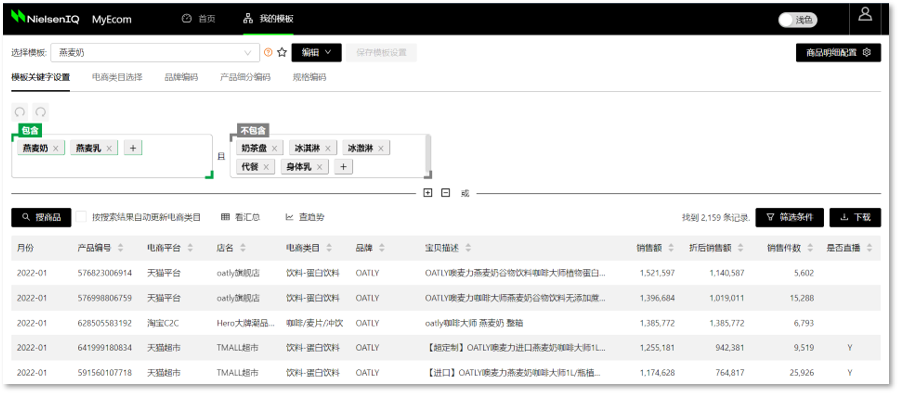Click the NielsenIQ logo

click(x=46, y=18)
